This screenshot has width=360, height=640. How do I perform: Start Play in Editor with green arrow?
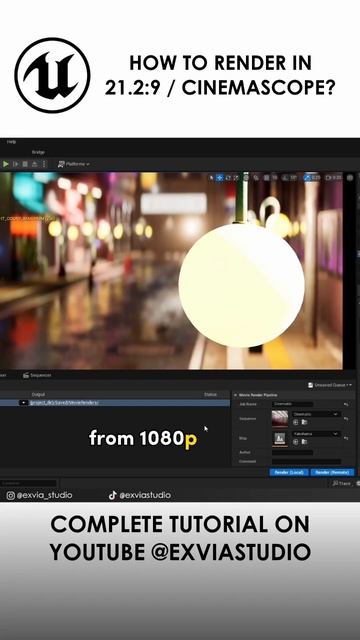point(5,164)
